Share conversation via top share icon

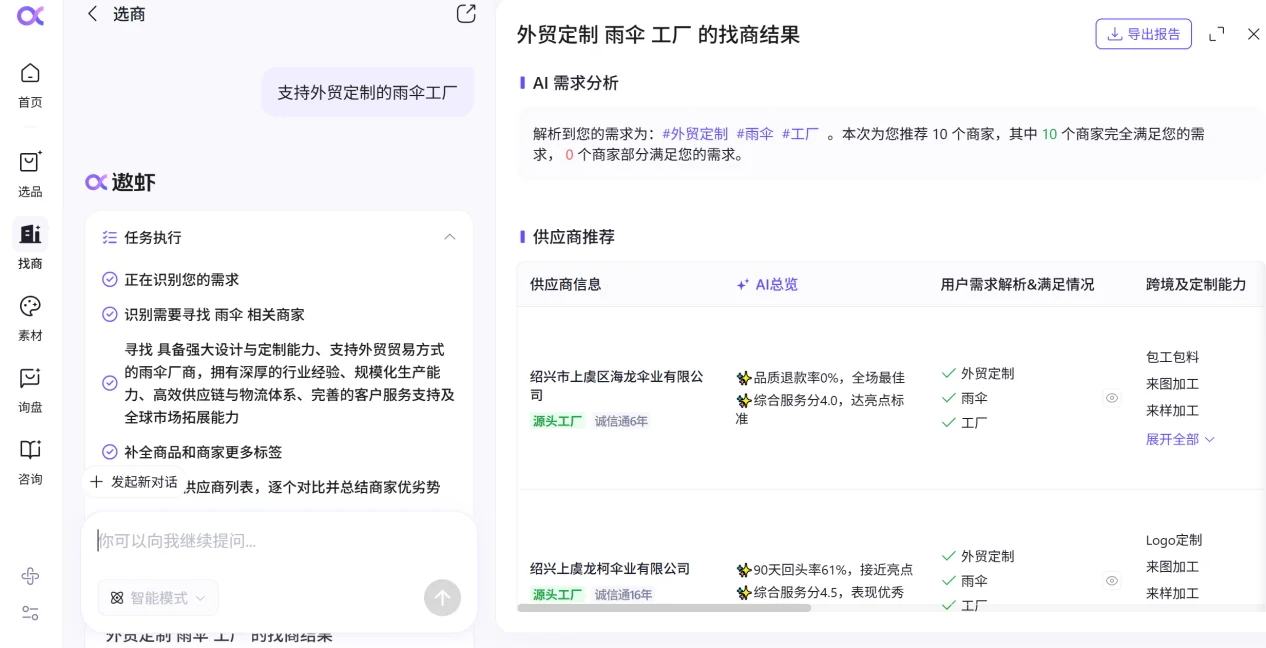466,14
